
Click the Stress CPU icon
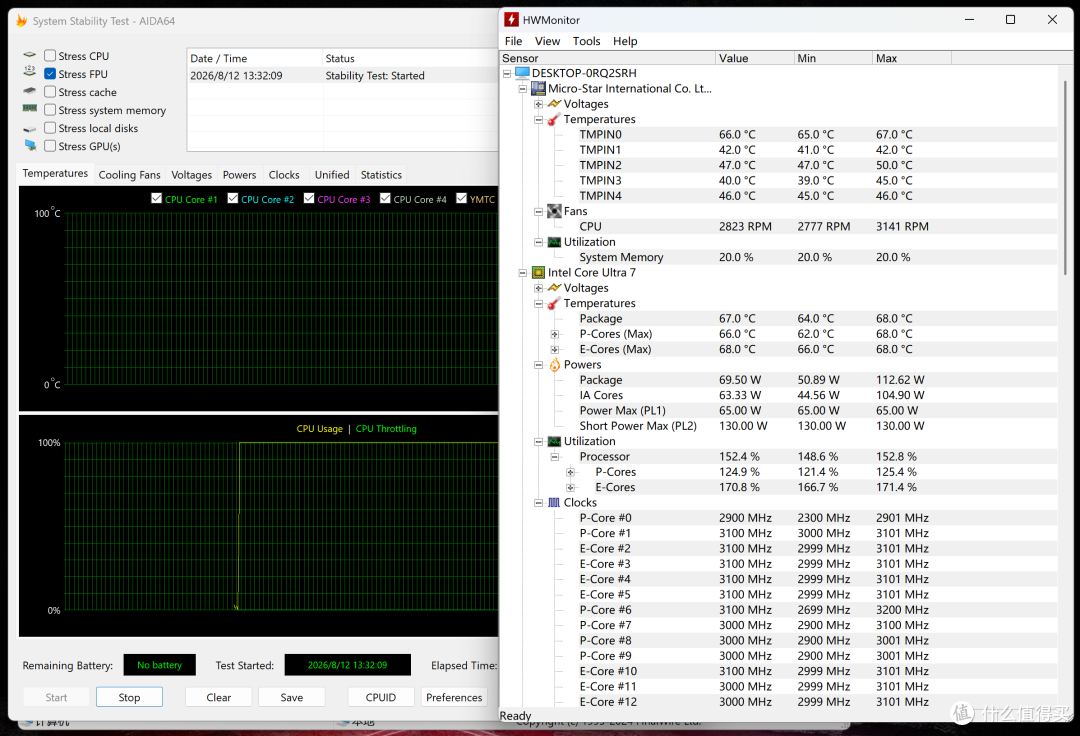coord(30,55)
